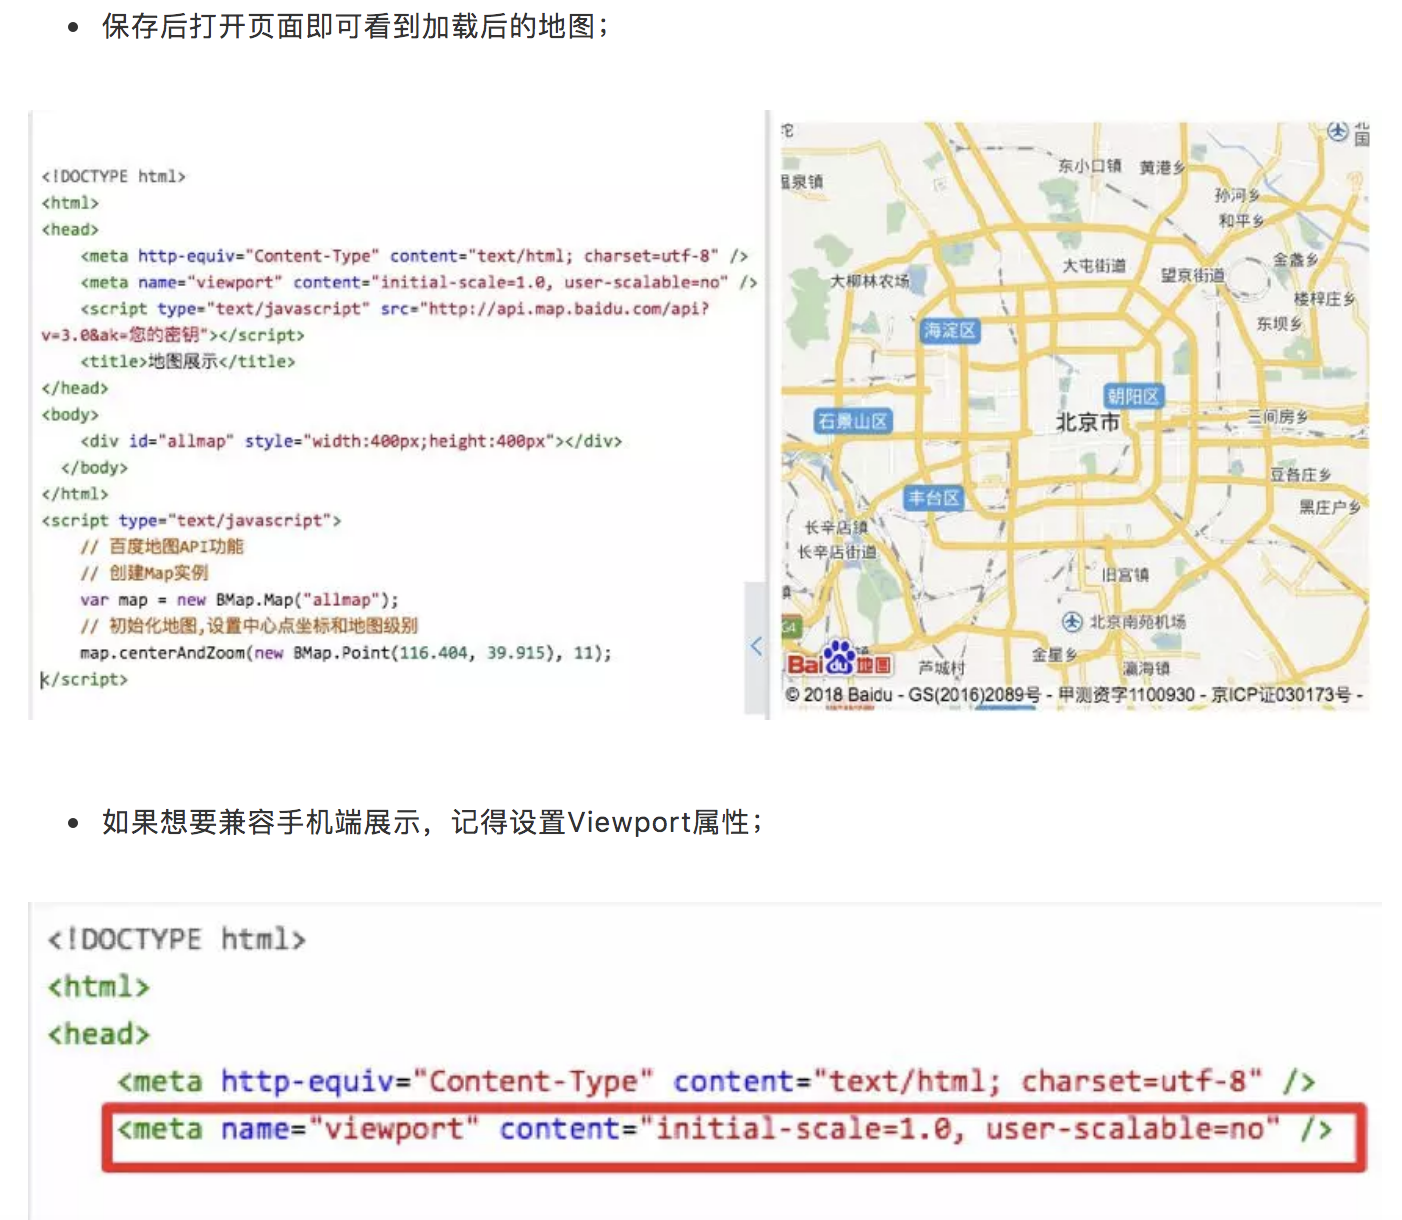The height and width of the screenshot is (1220, 1402).
Task: Click the 黄港乡 label on the map
Action: point(1162,168)
